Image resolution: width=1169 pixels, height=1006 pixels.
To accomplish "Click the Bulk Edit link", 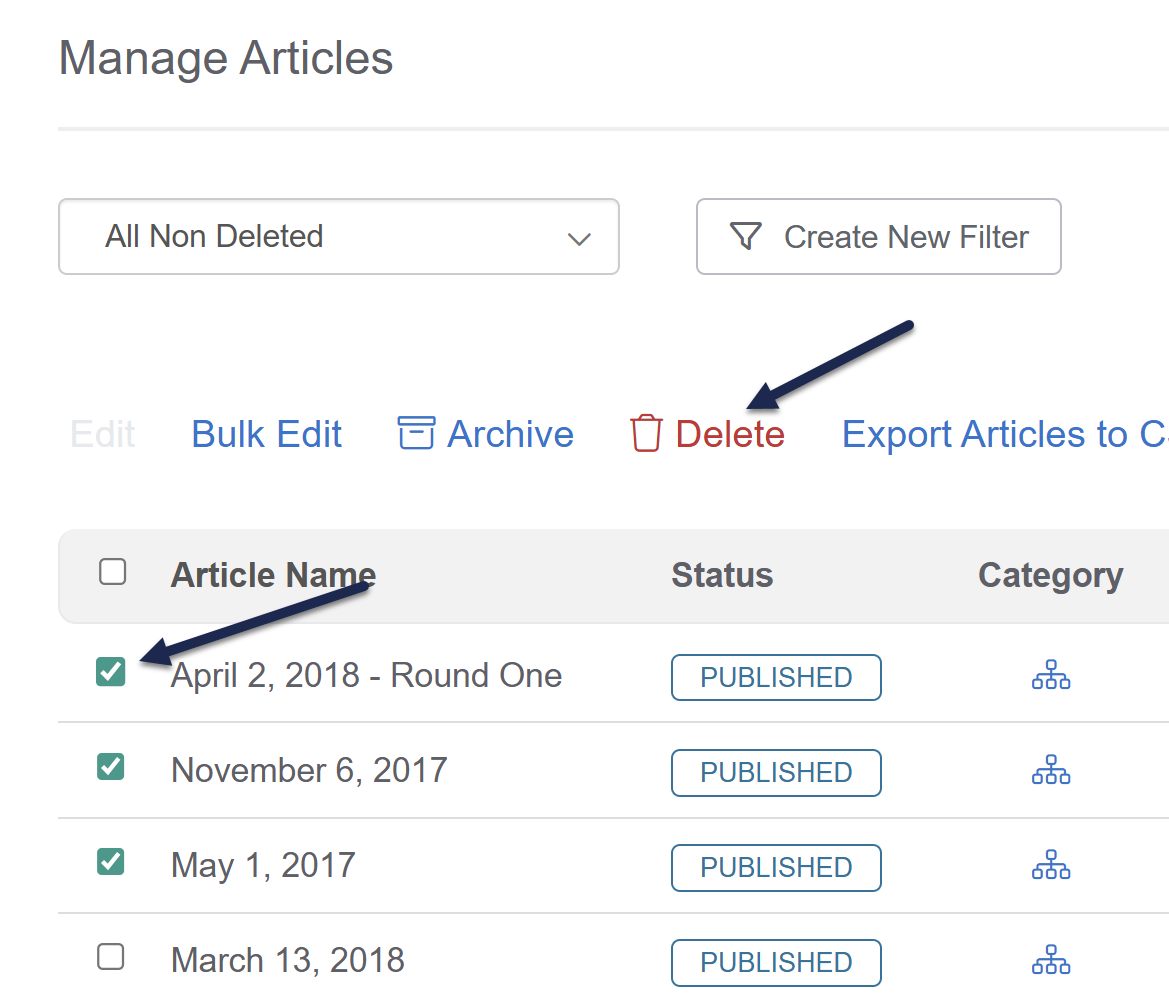I will [266, 434].
